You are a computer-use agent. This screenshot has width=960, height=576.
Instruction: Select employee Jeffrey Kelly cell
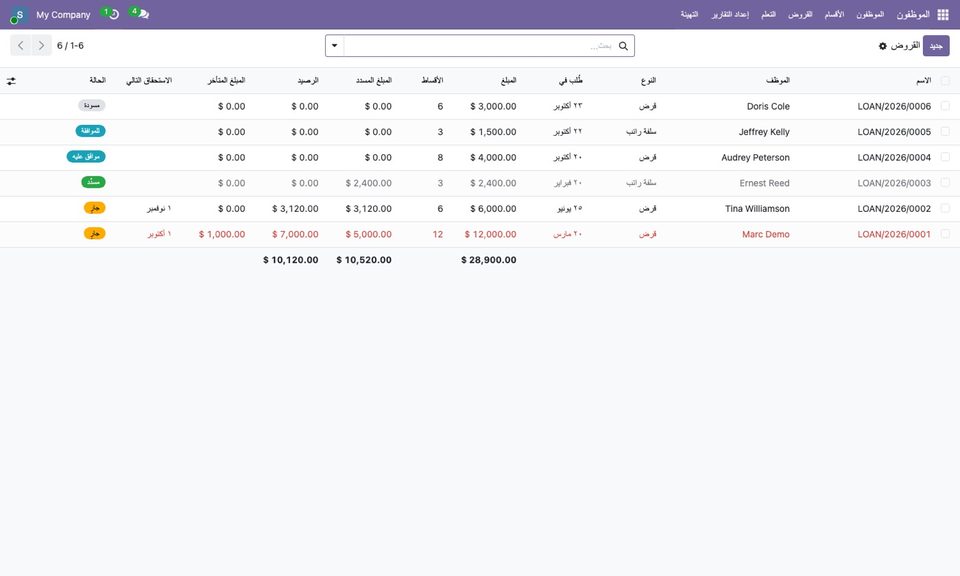764,132
